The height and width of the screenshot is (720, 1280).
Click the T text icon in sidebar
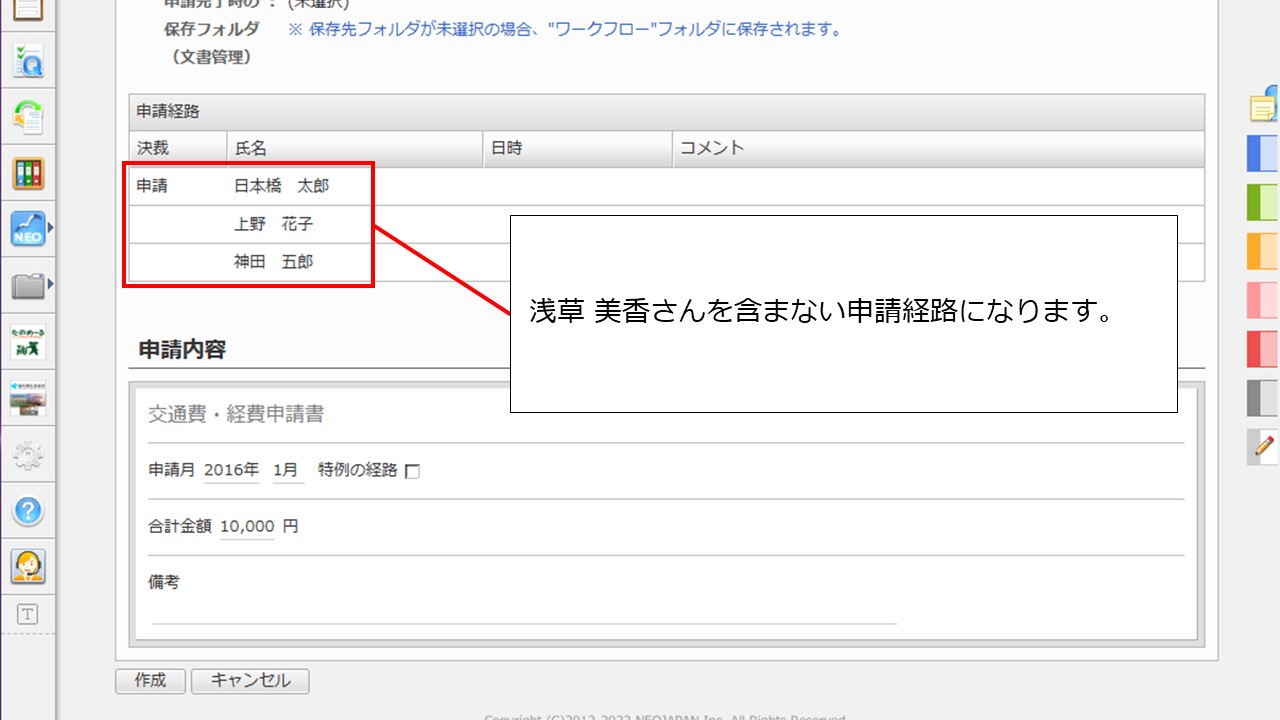click(28, 615)
